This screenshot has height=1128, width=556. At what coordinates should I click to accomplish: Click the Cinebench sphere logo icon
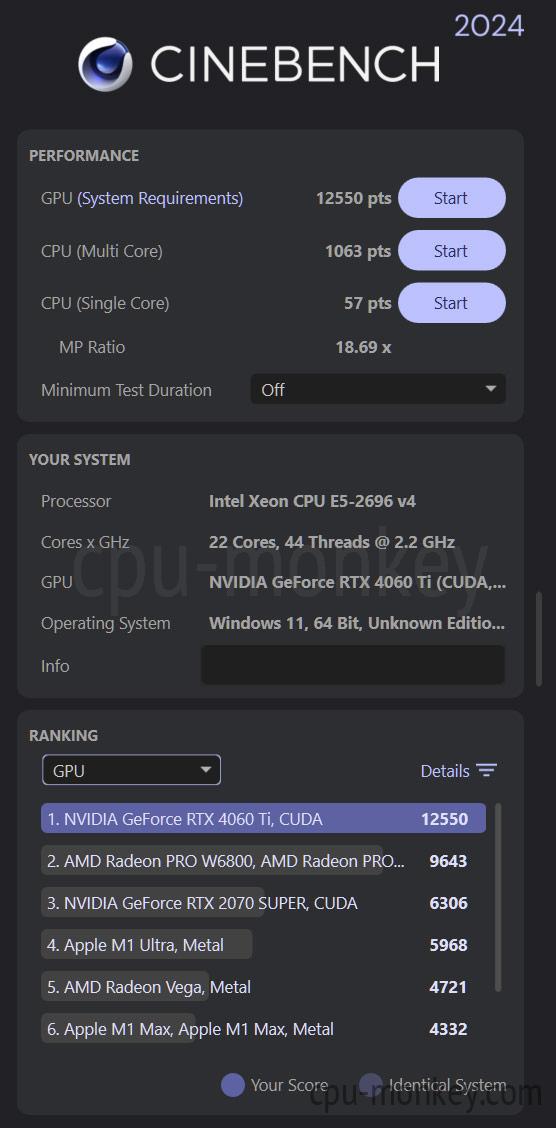105,64
